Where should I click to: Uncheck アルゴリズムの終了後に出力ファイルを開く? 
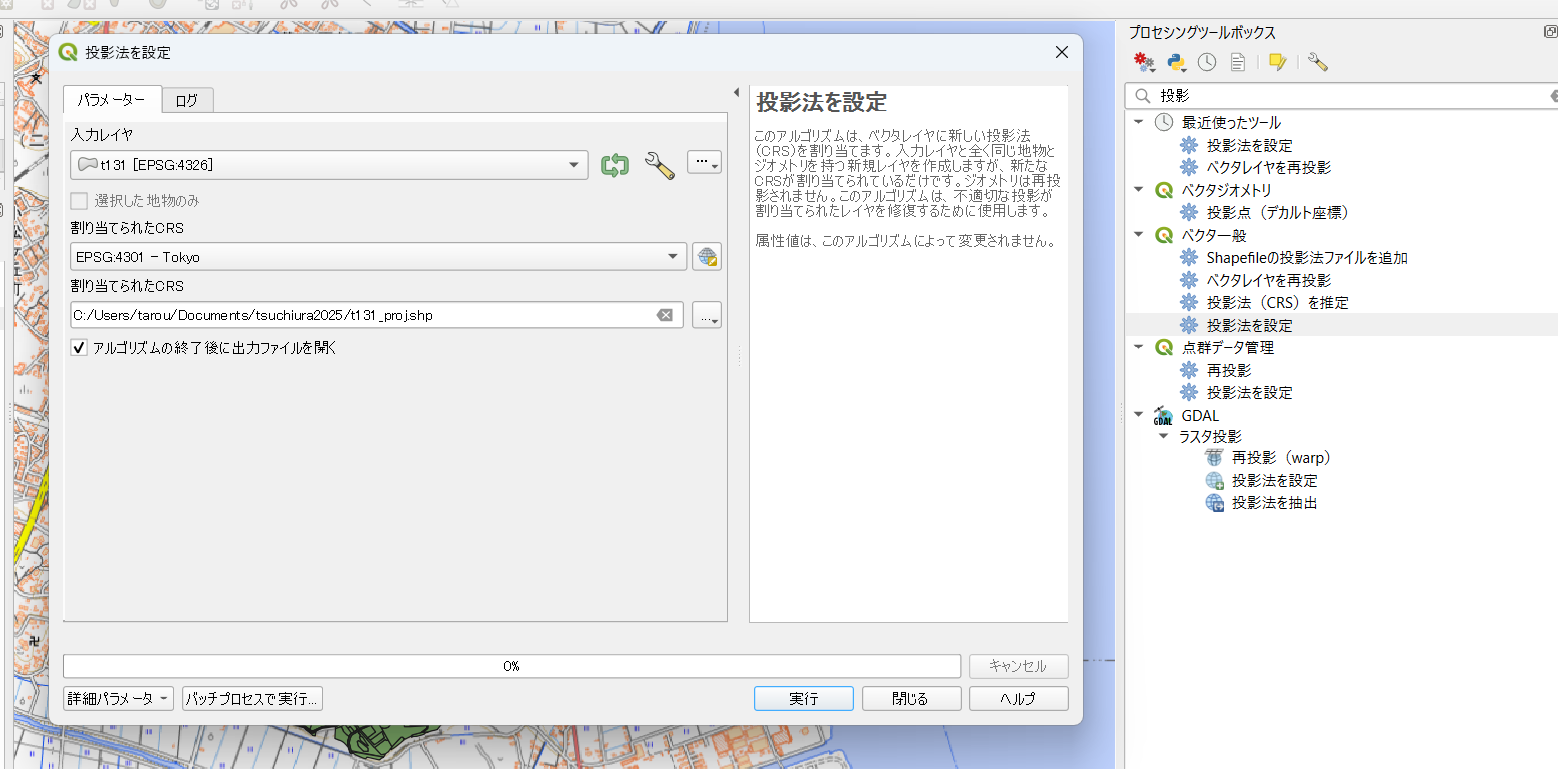pyautogui.click(x=79, y=348)
